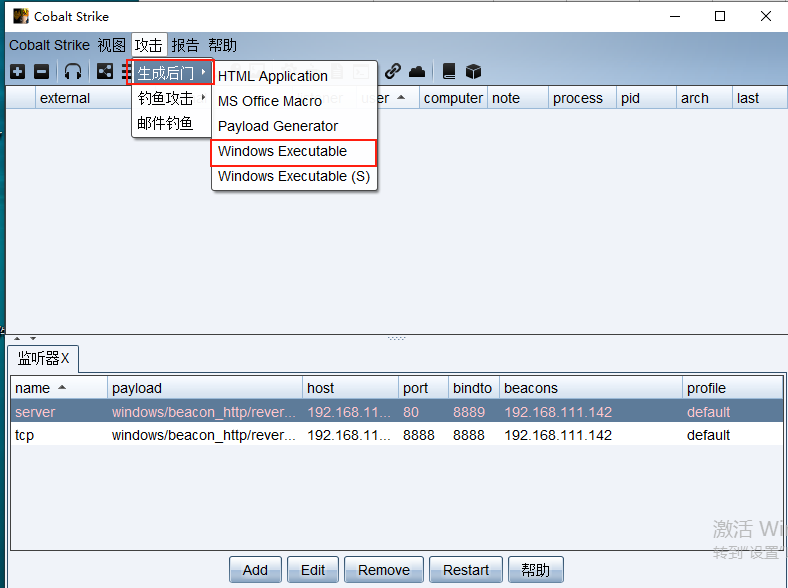Viewport: 788px width, 588px height.
Task: Sort listeners by the profile column header
Action: [732, 388]
